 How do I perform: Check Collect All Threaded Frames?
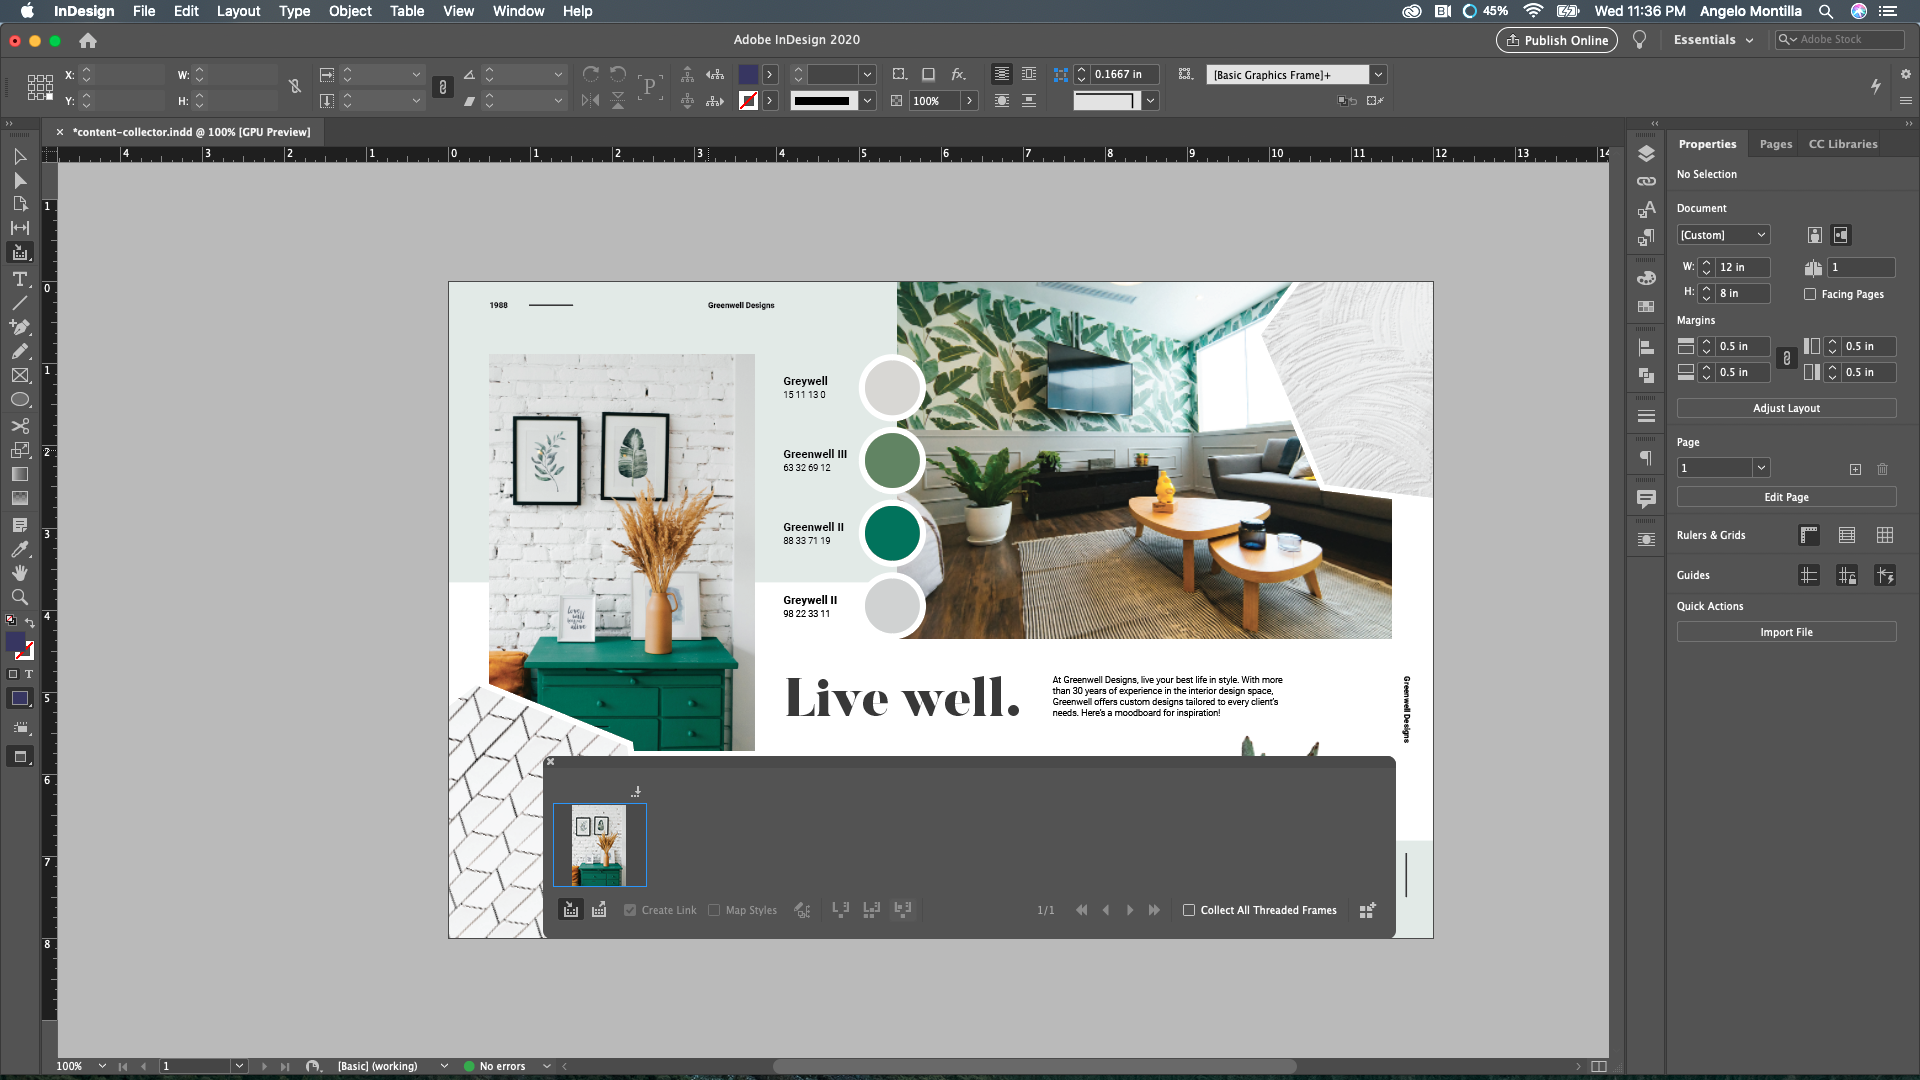[x=1189, y=910]
